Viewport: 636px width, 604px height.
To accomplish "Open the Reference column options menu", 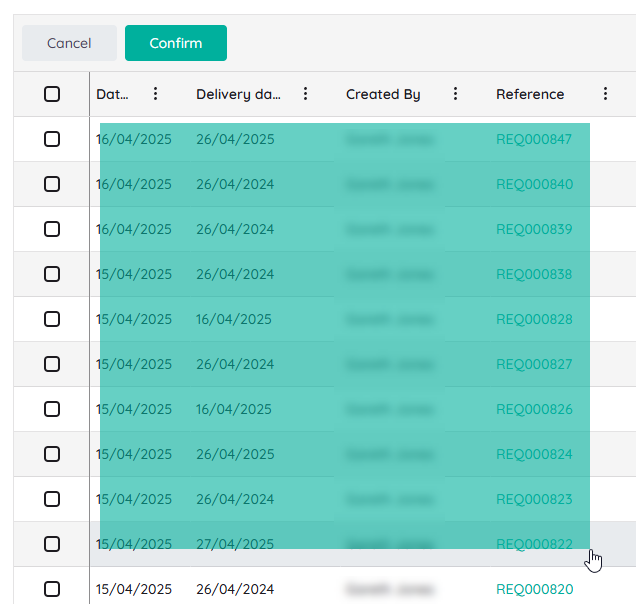I will point(605,94).
